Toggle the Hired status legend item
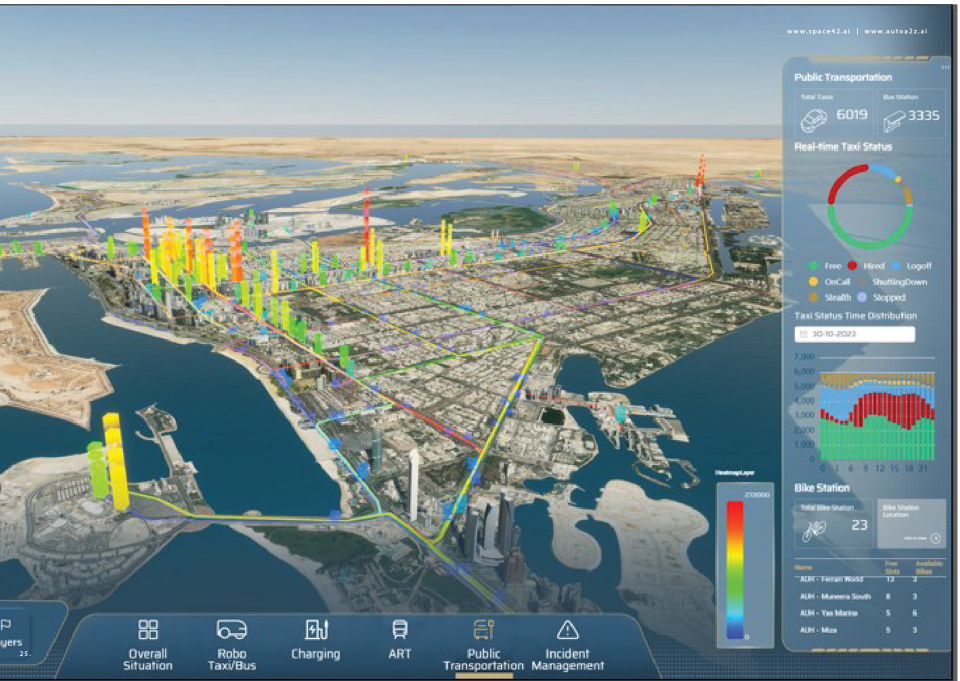This screenshot has width=960, height=681. tap(866, 266)
